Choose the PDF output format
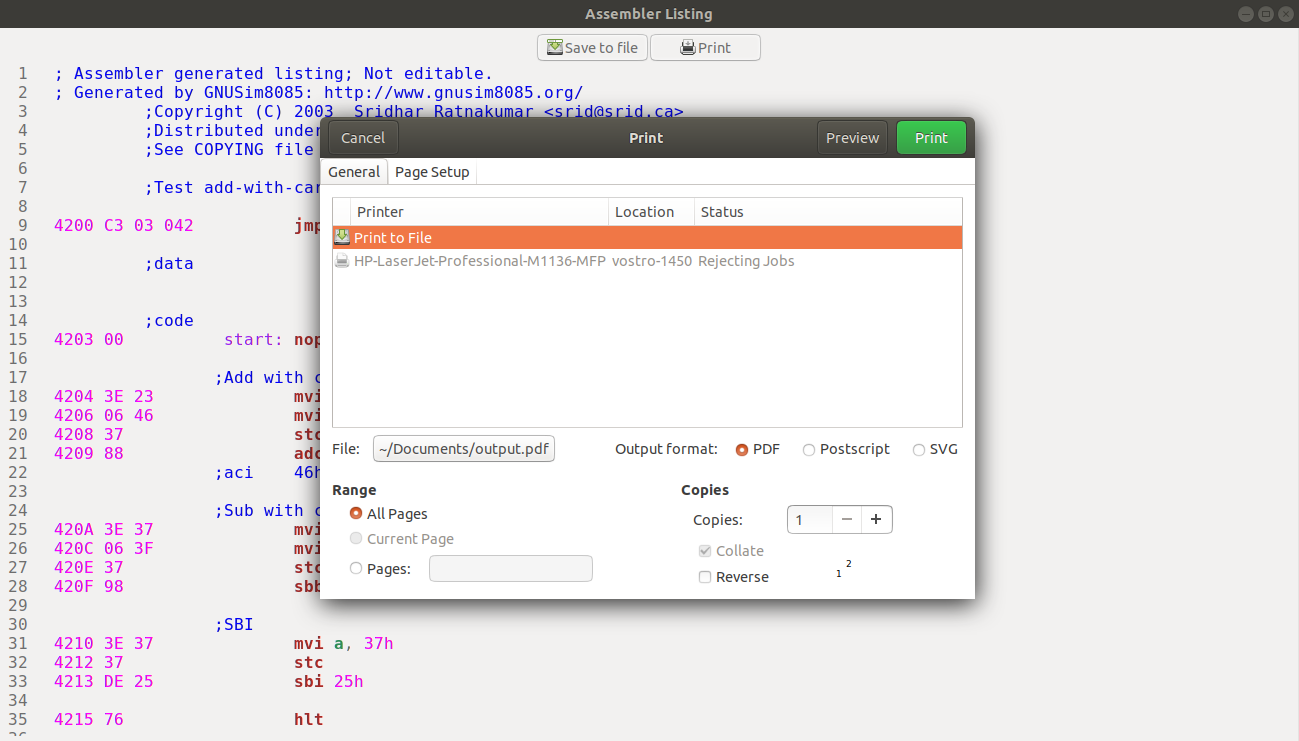The height and width of the screenshot is (741, 1299). coord(742,450)
